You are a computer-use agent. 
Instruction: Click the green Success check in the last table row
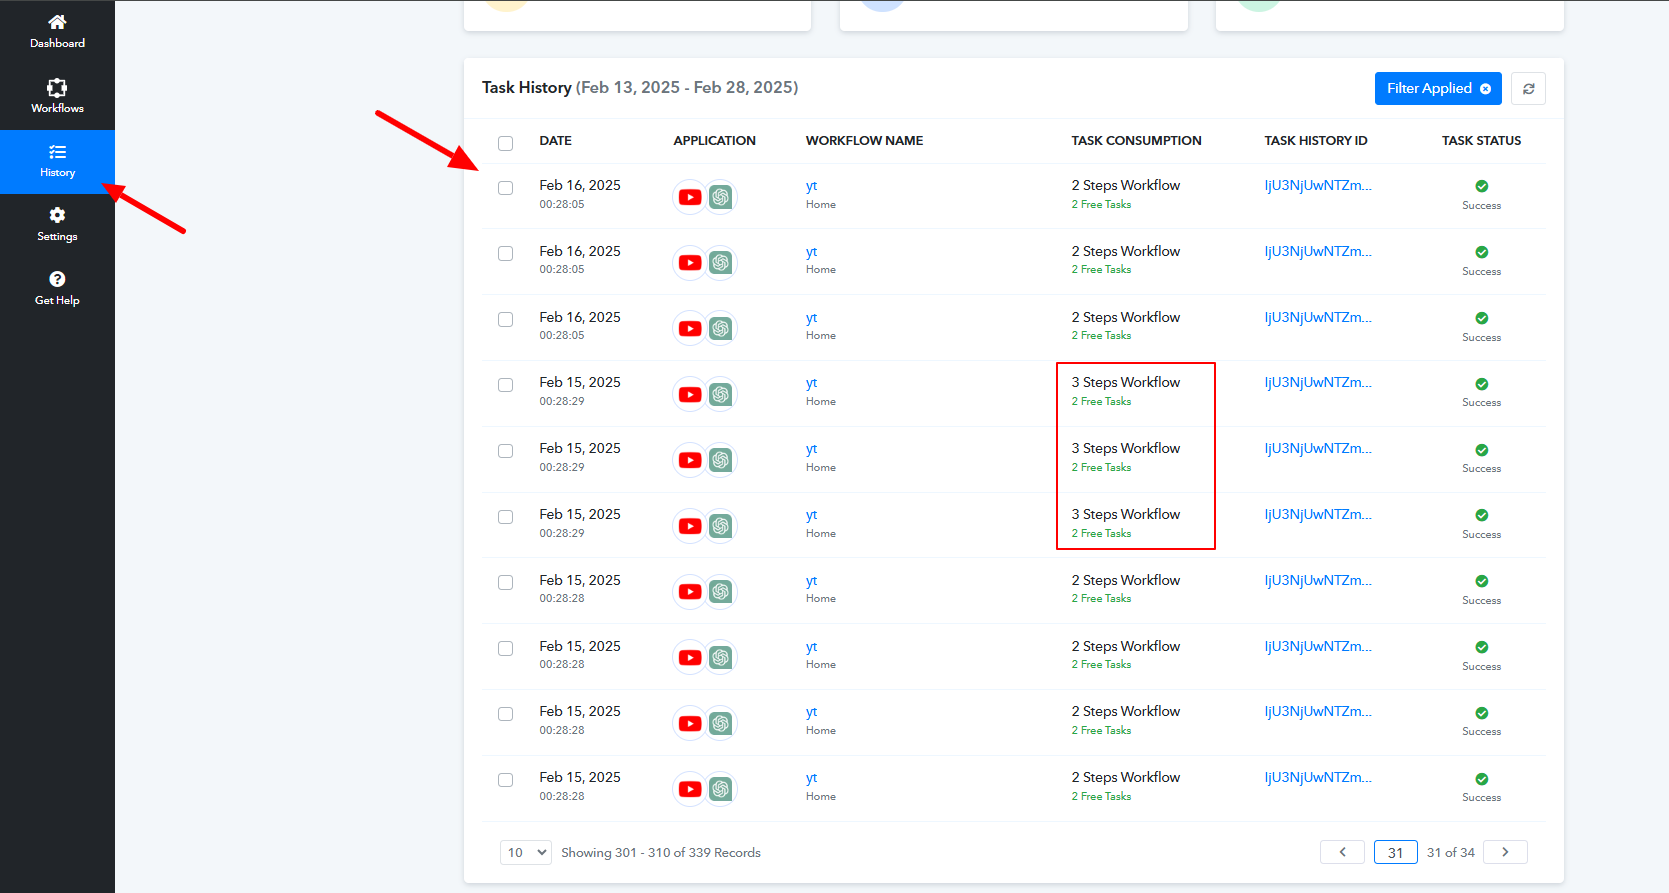1482,779
